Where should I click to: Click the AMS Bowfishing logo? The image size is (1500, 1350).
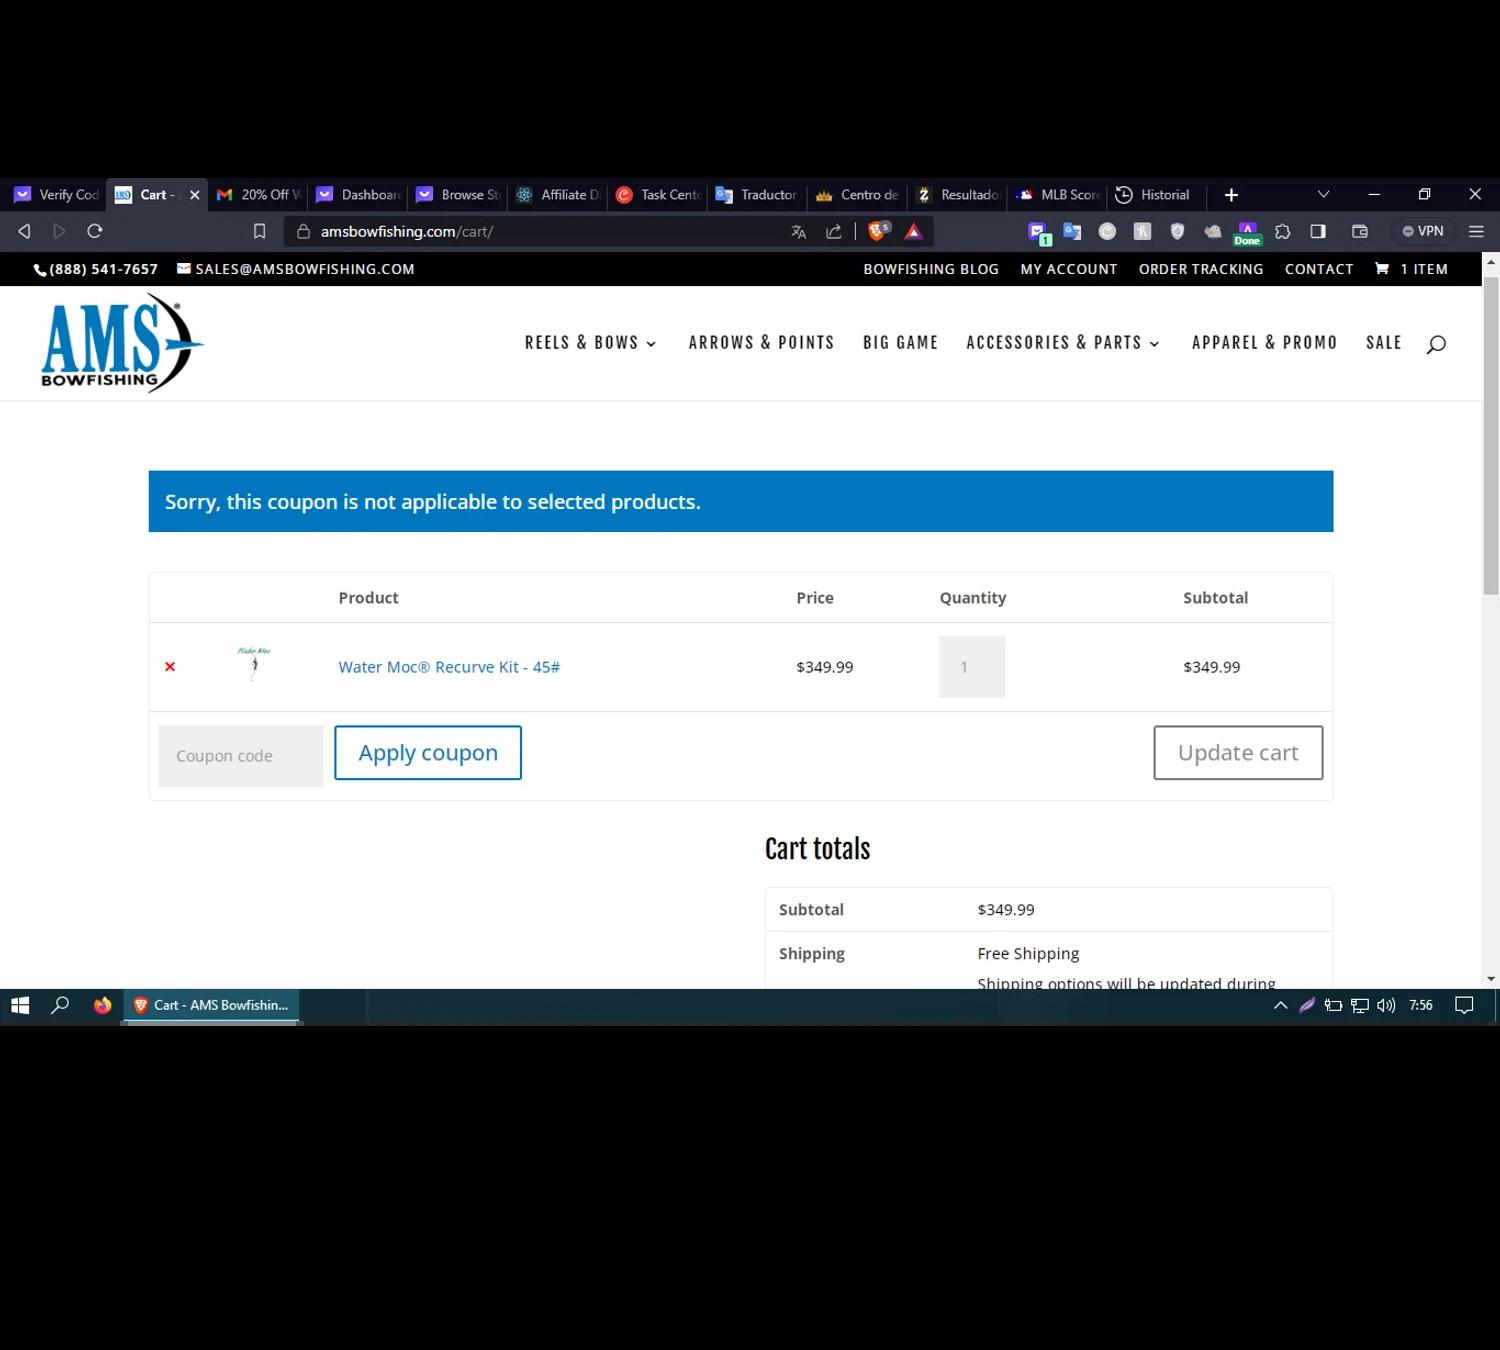tap(122, 343)
